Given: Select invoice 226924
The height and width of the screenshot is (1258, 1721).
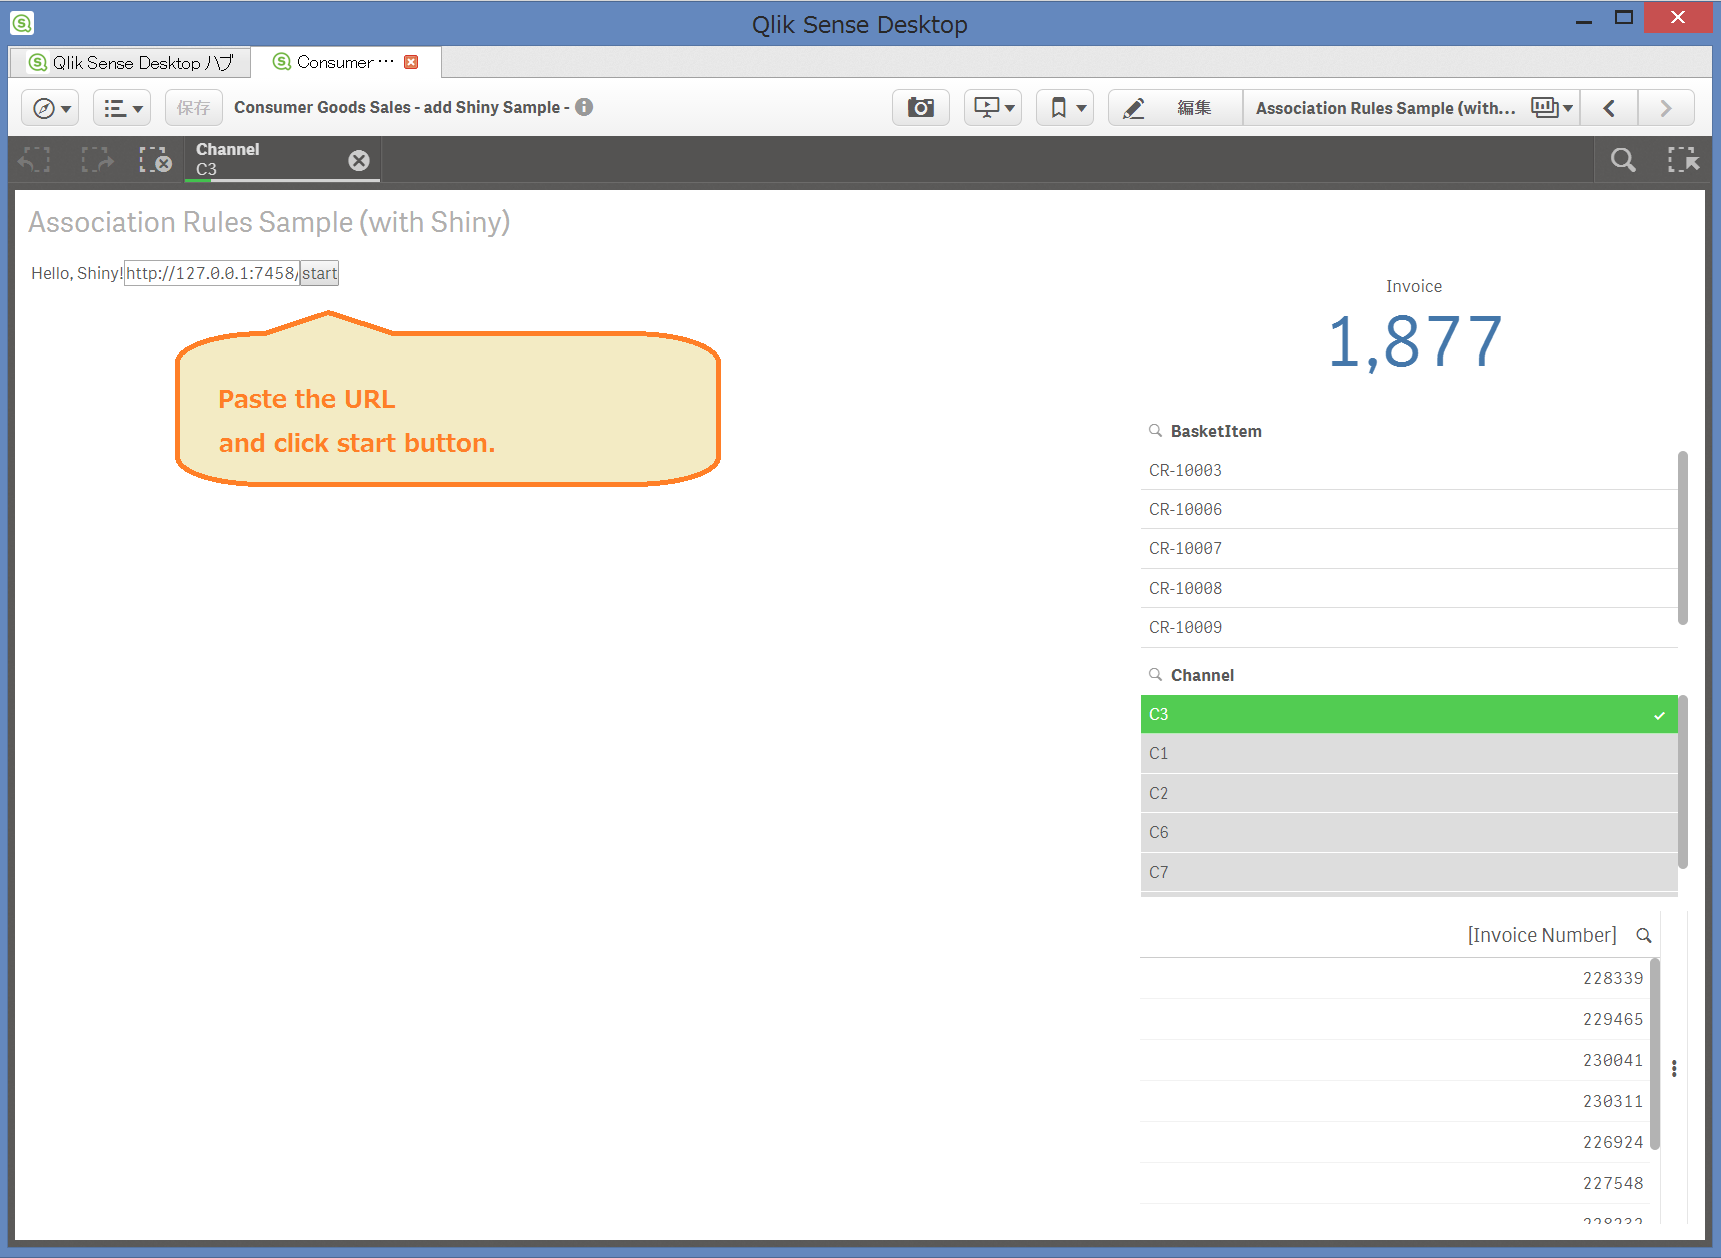Looking at the screenshot, I should [x=1396, y=1142].
